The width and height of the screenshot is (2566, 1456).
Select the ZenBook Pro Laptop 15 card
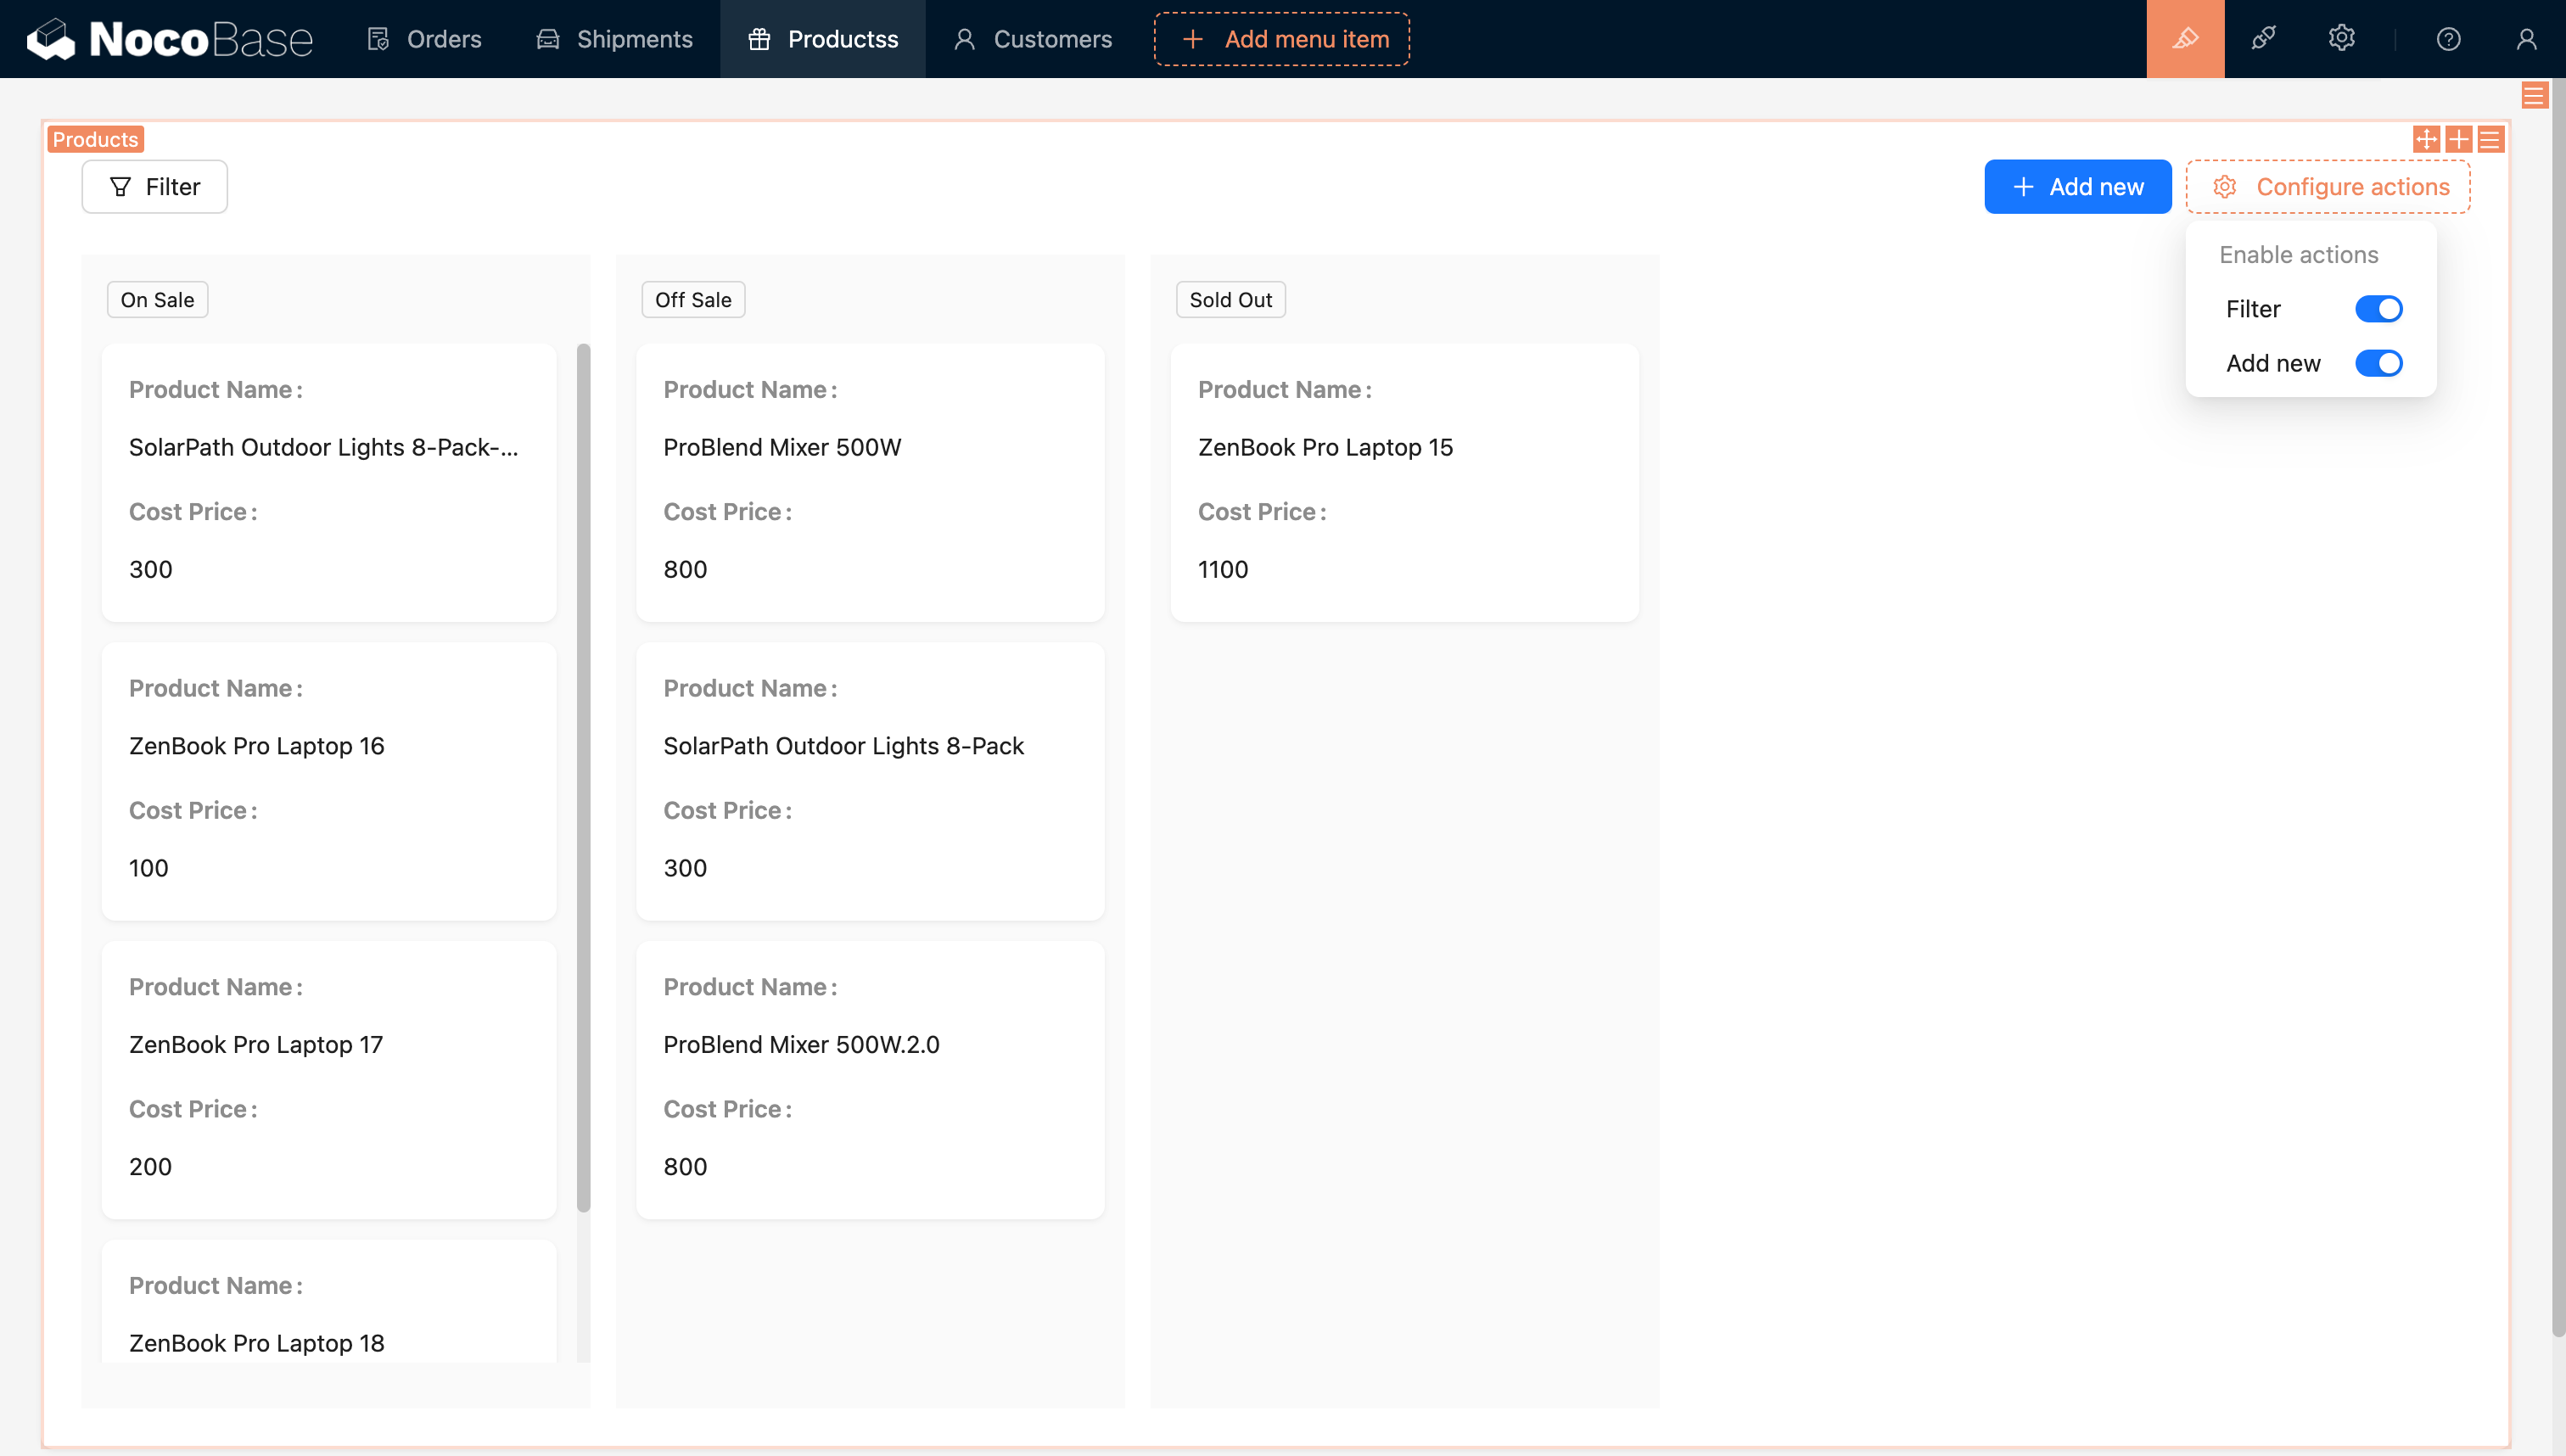(1404, 484)
